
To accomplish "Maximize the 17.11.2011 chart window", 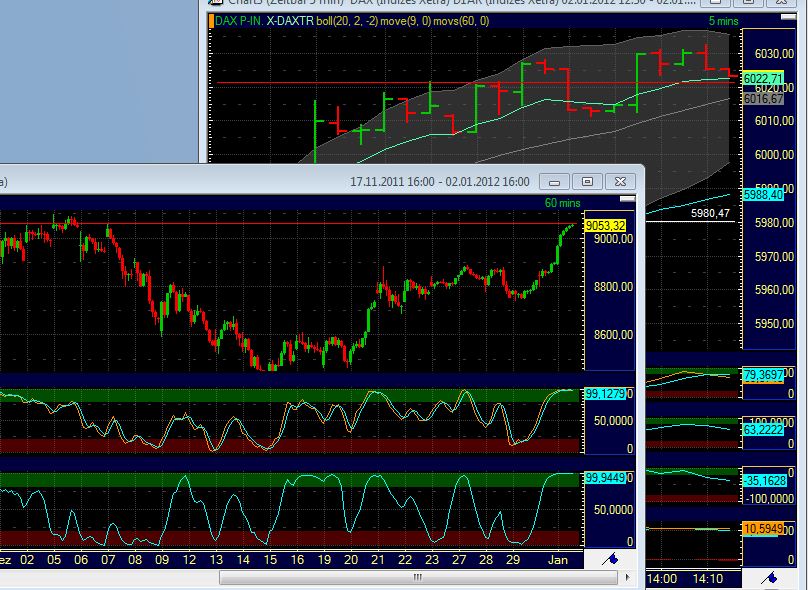I will pyautogui.click(x=588, y=182).
